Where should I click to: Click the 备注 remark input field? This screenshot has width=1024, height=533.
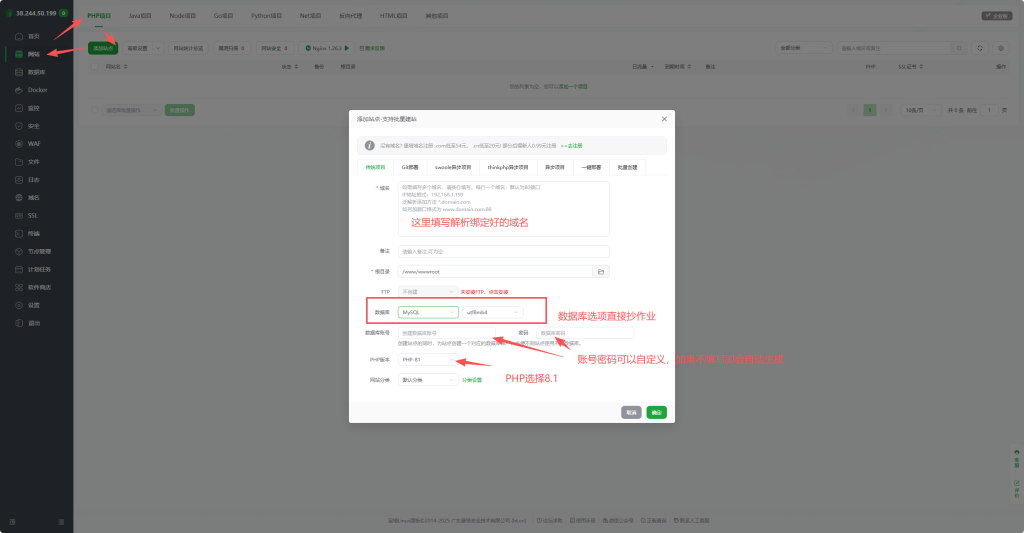(503, 251)
